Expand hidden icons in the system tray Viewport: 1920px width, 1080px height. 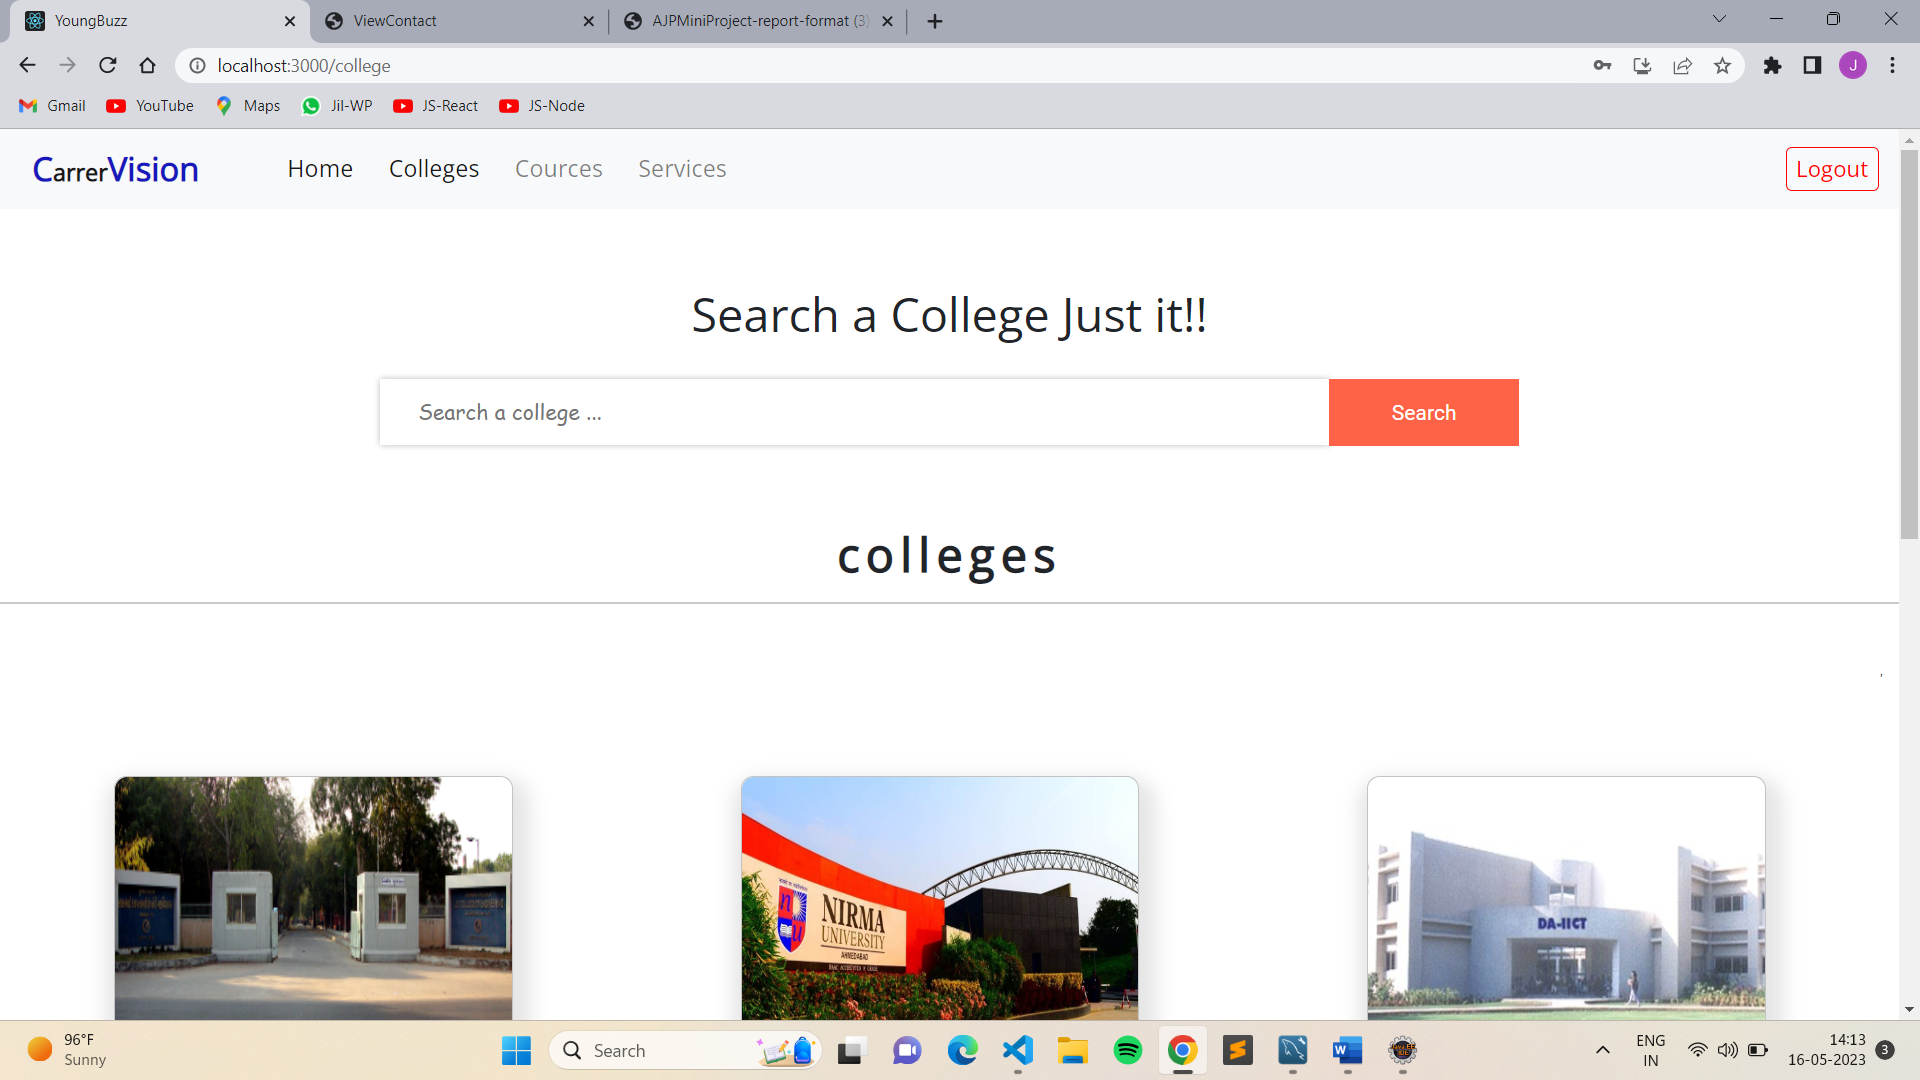click(1604, 1050)
